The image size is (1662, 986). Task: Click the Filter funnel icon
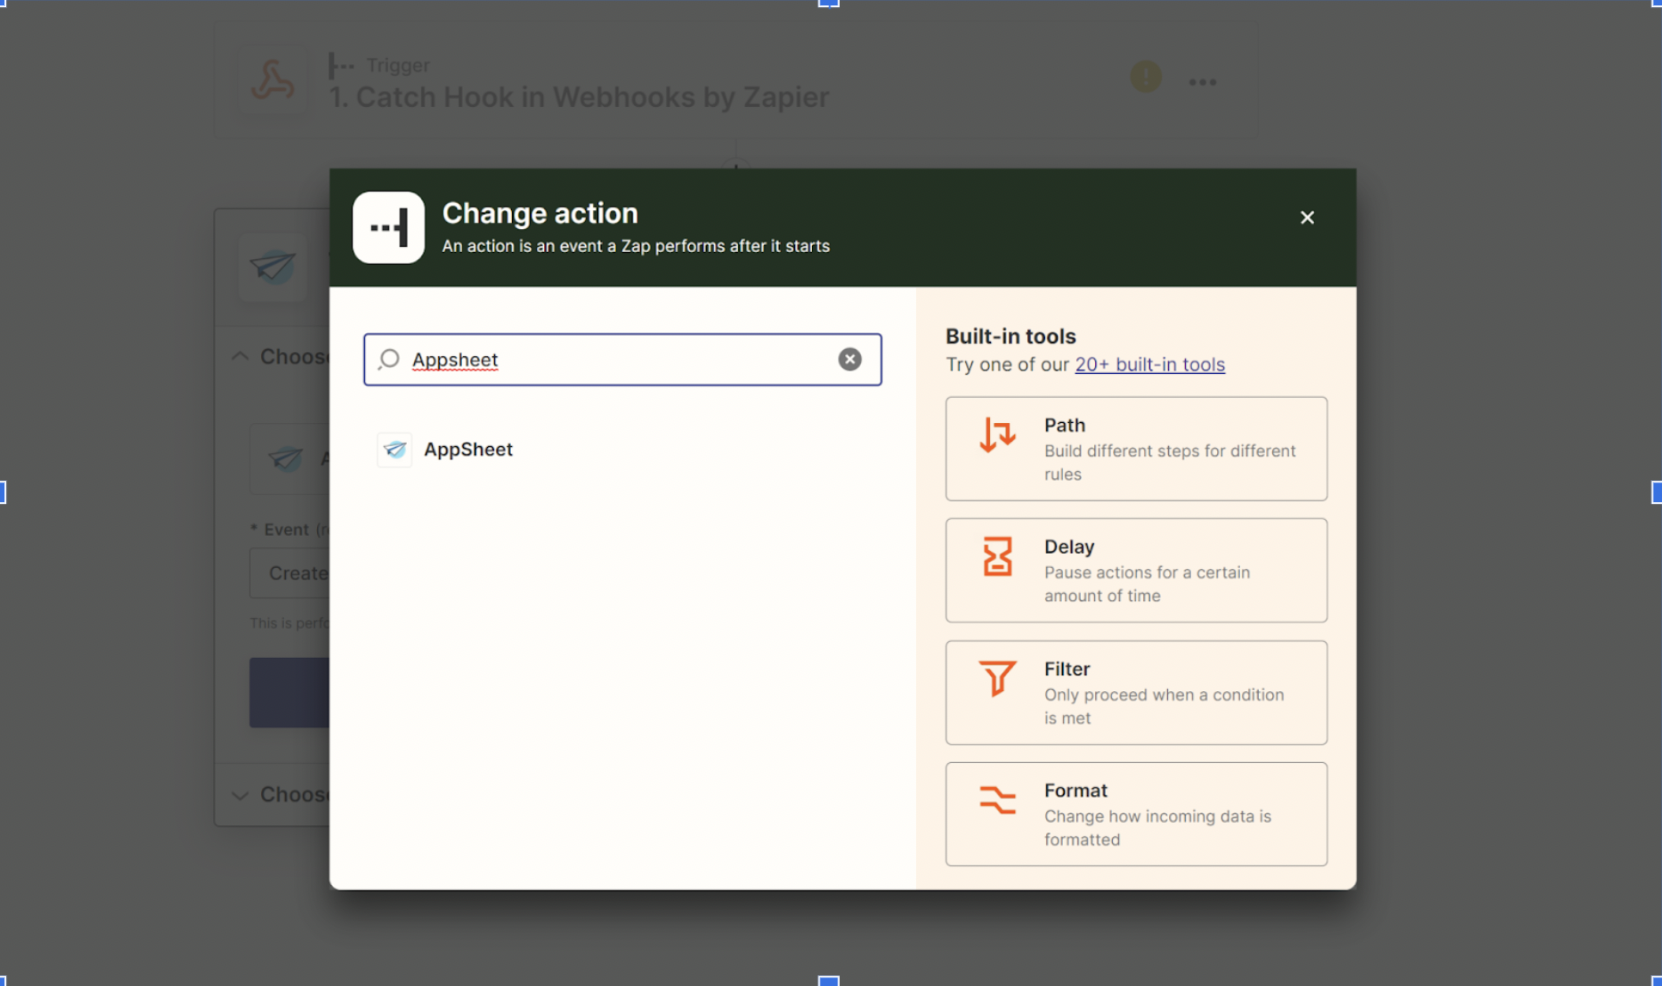coord(997,679)
